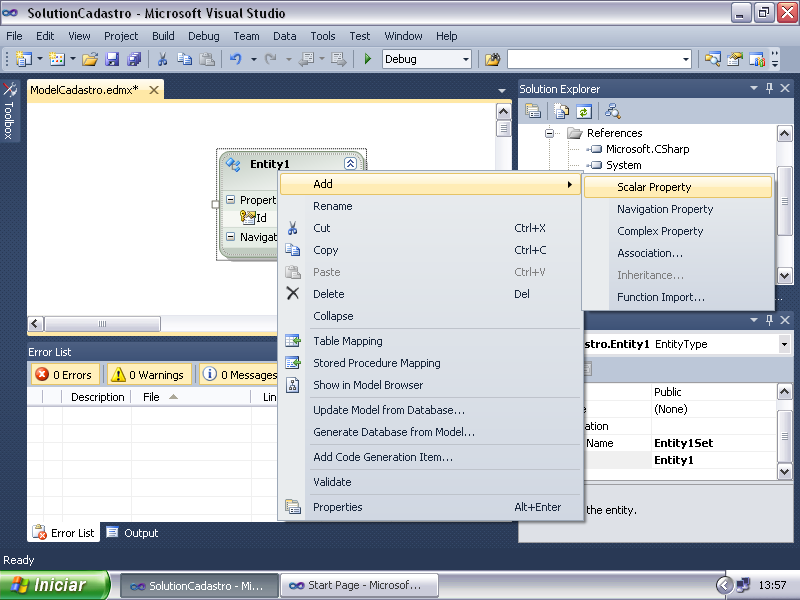Pin the Solution Explorer panel with auto-hide
This screenshot has width=800, height=600.
point(769,88)
